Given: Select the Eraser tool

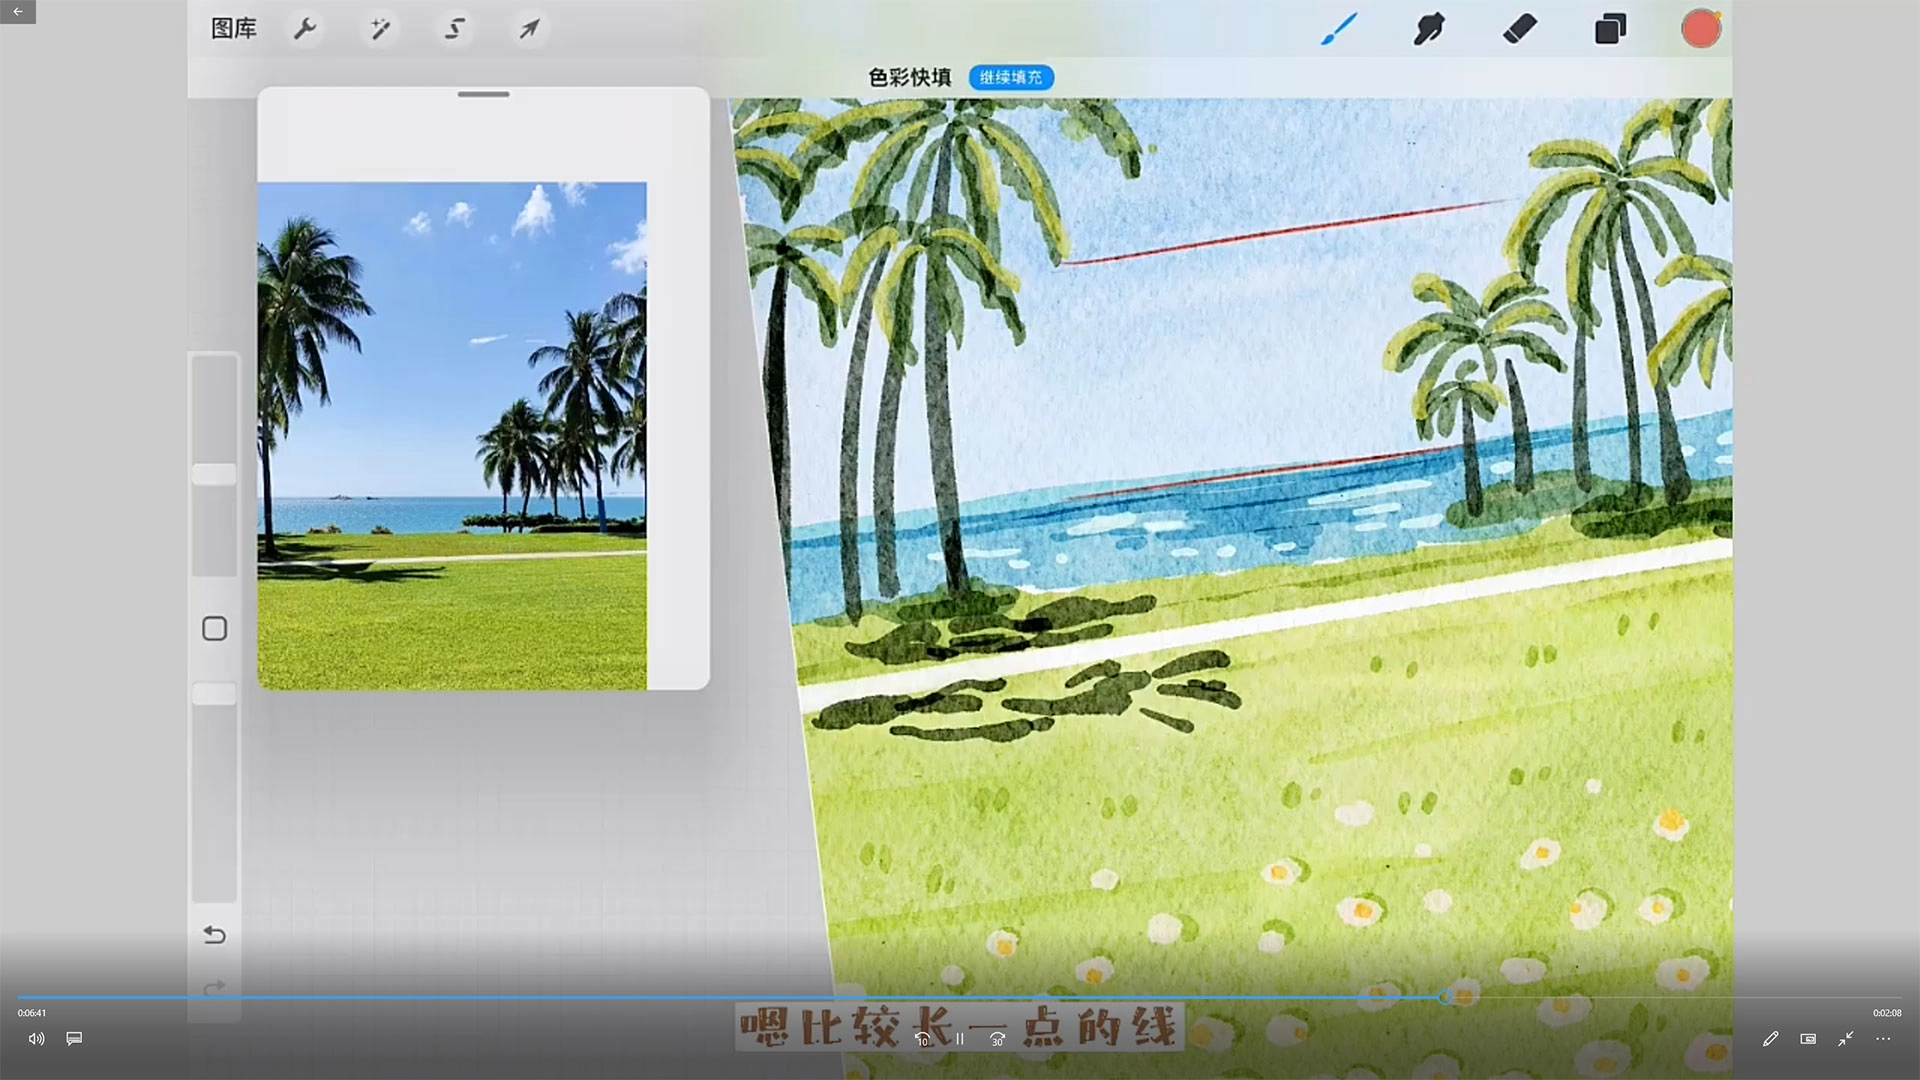Looking at the screenshot, I should click(x=1519, y=28).
